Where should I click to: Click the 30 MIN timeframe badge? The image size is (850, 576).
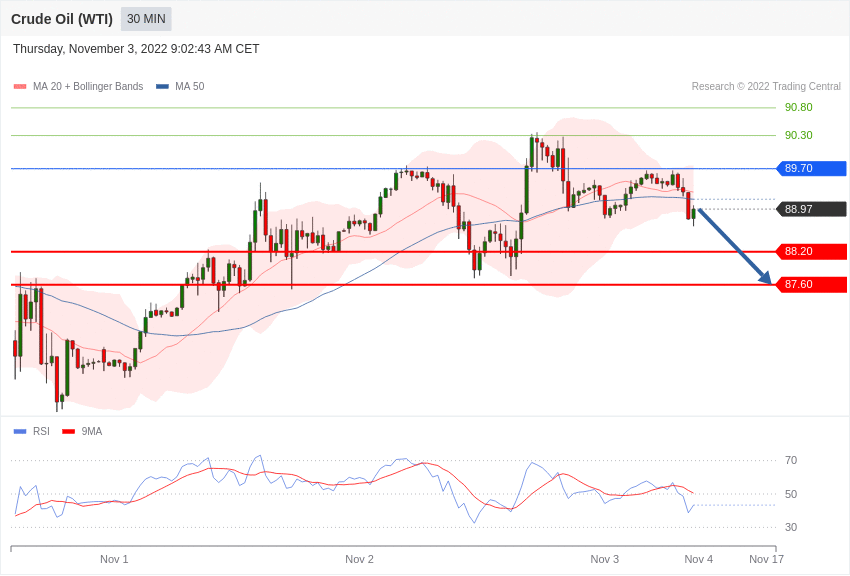coord(146,19)
